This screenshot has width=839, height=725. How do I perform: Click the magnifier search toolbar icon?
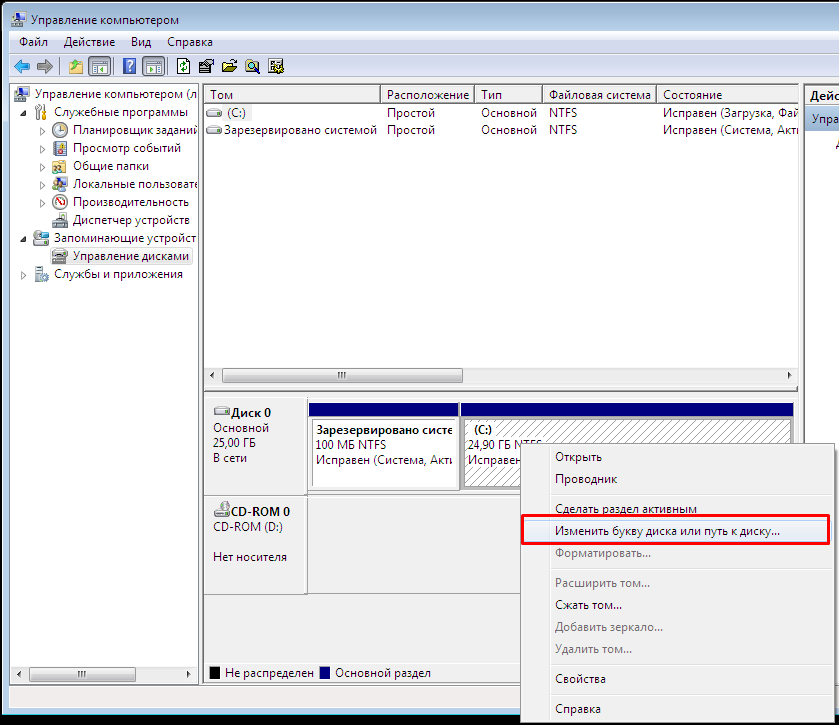click(x=253, y=66)
